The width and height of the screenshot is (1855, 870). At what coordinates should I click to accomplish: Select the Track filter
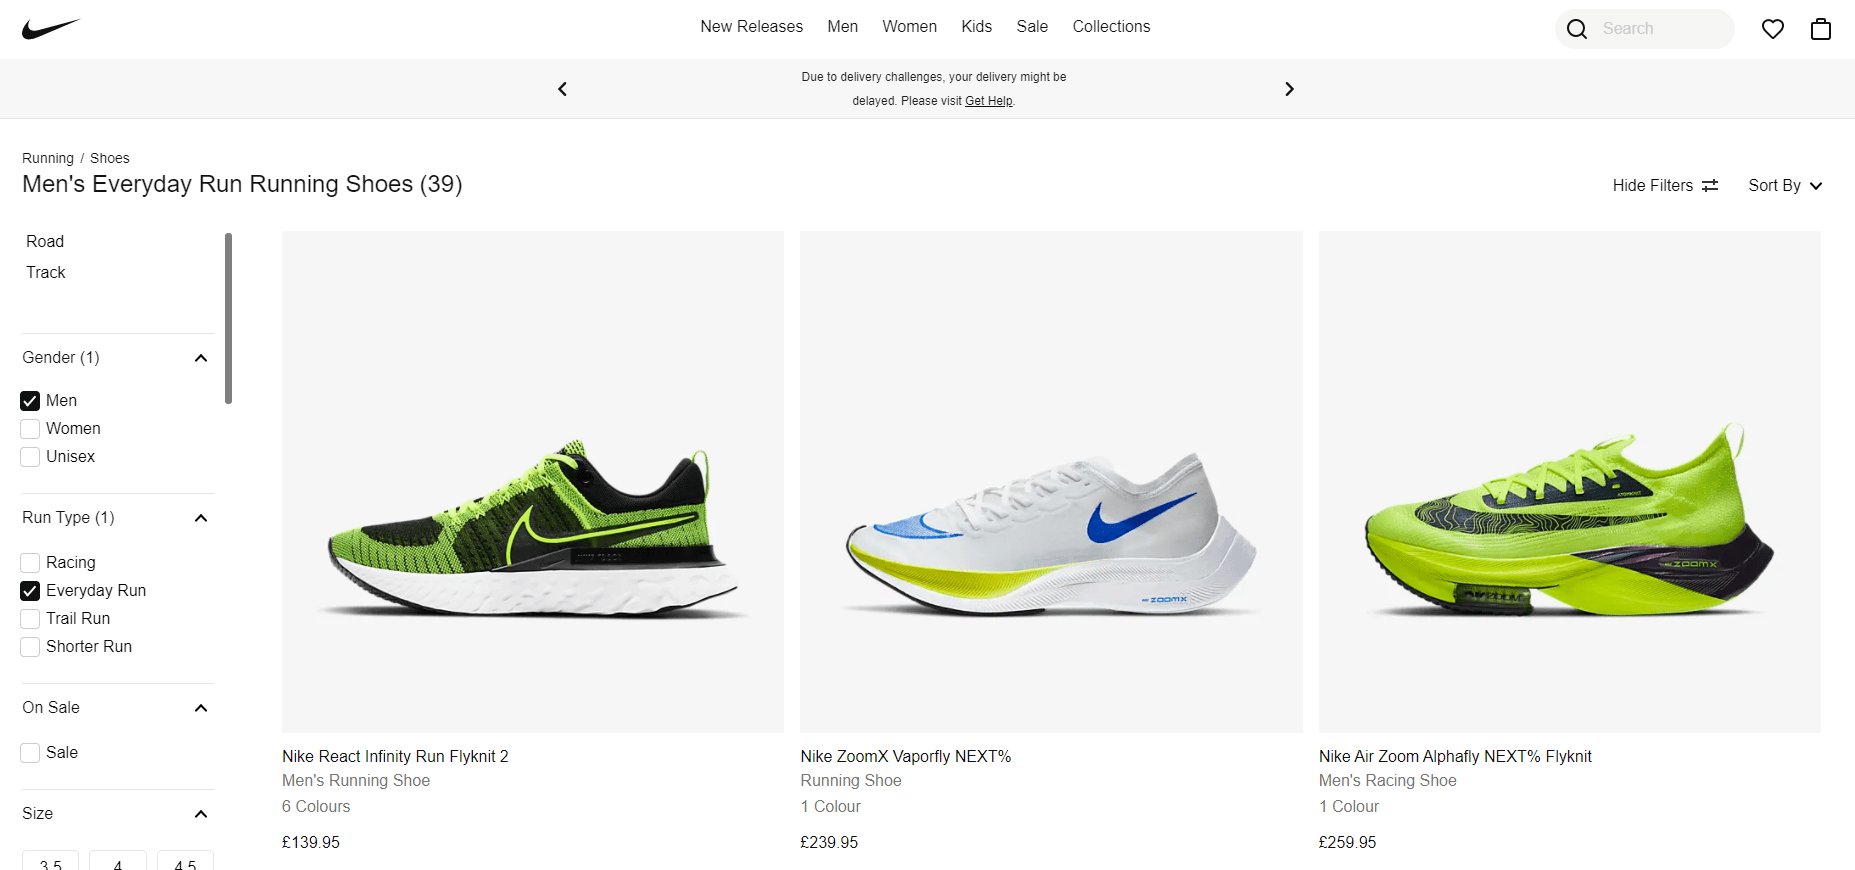[46, 272]
